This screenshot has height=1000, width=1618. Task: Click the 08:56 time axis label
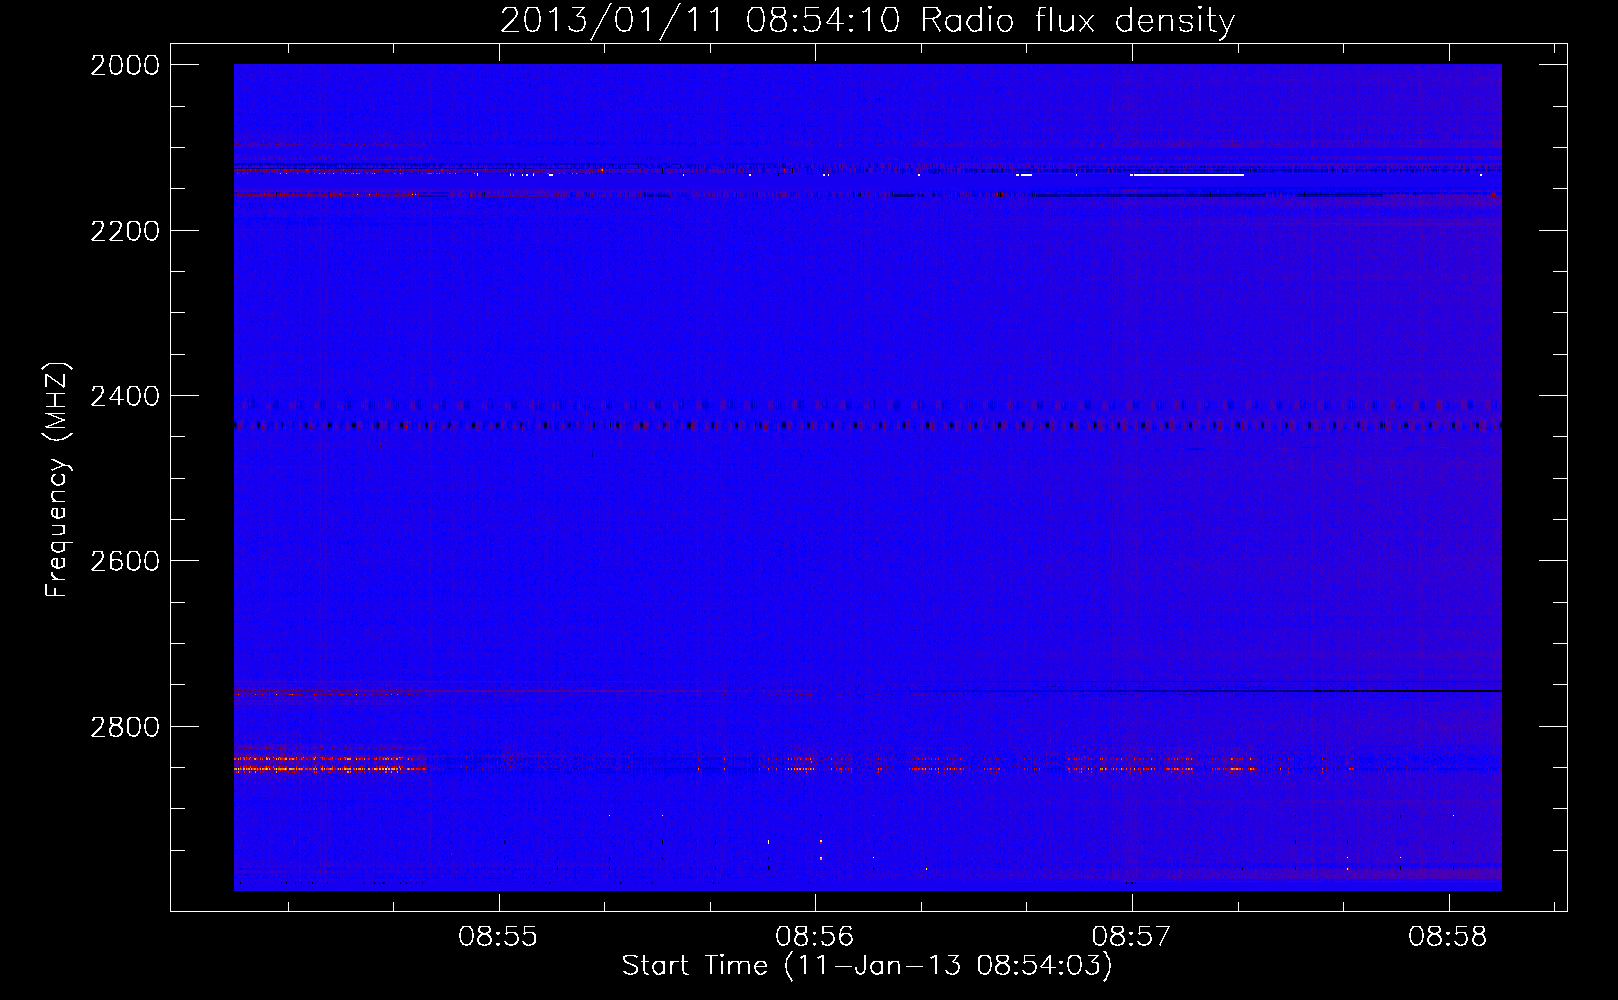tap(815, 937)
